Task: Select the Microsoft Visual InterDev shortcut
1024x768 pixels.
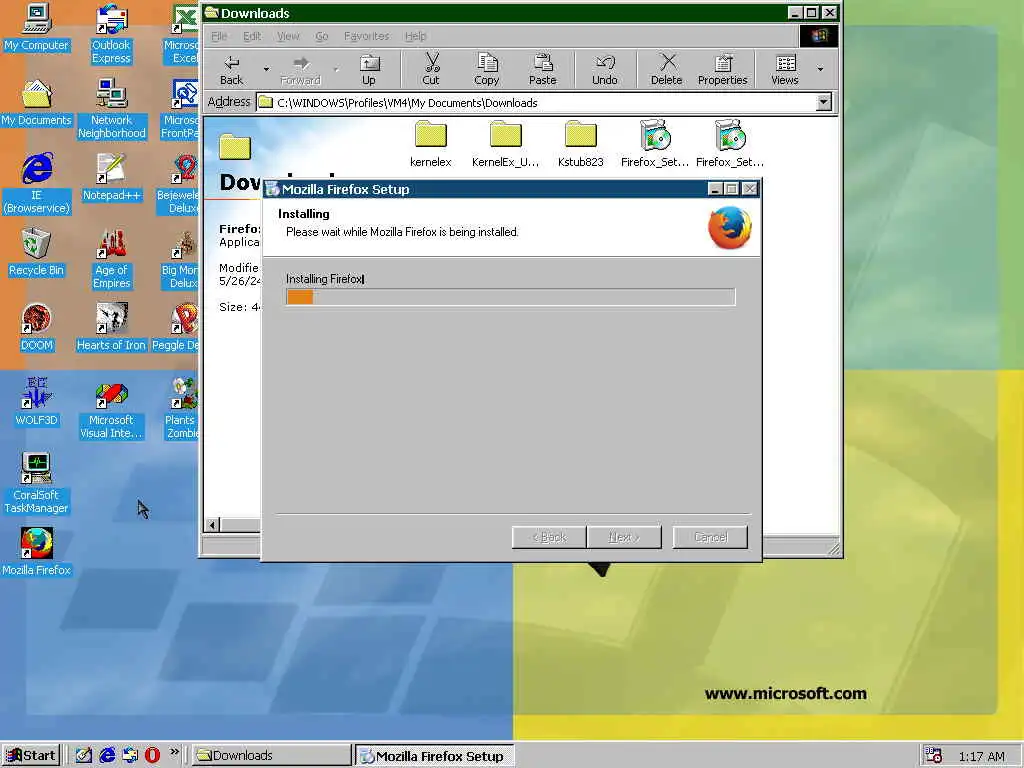Action: (111, 411)
